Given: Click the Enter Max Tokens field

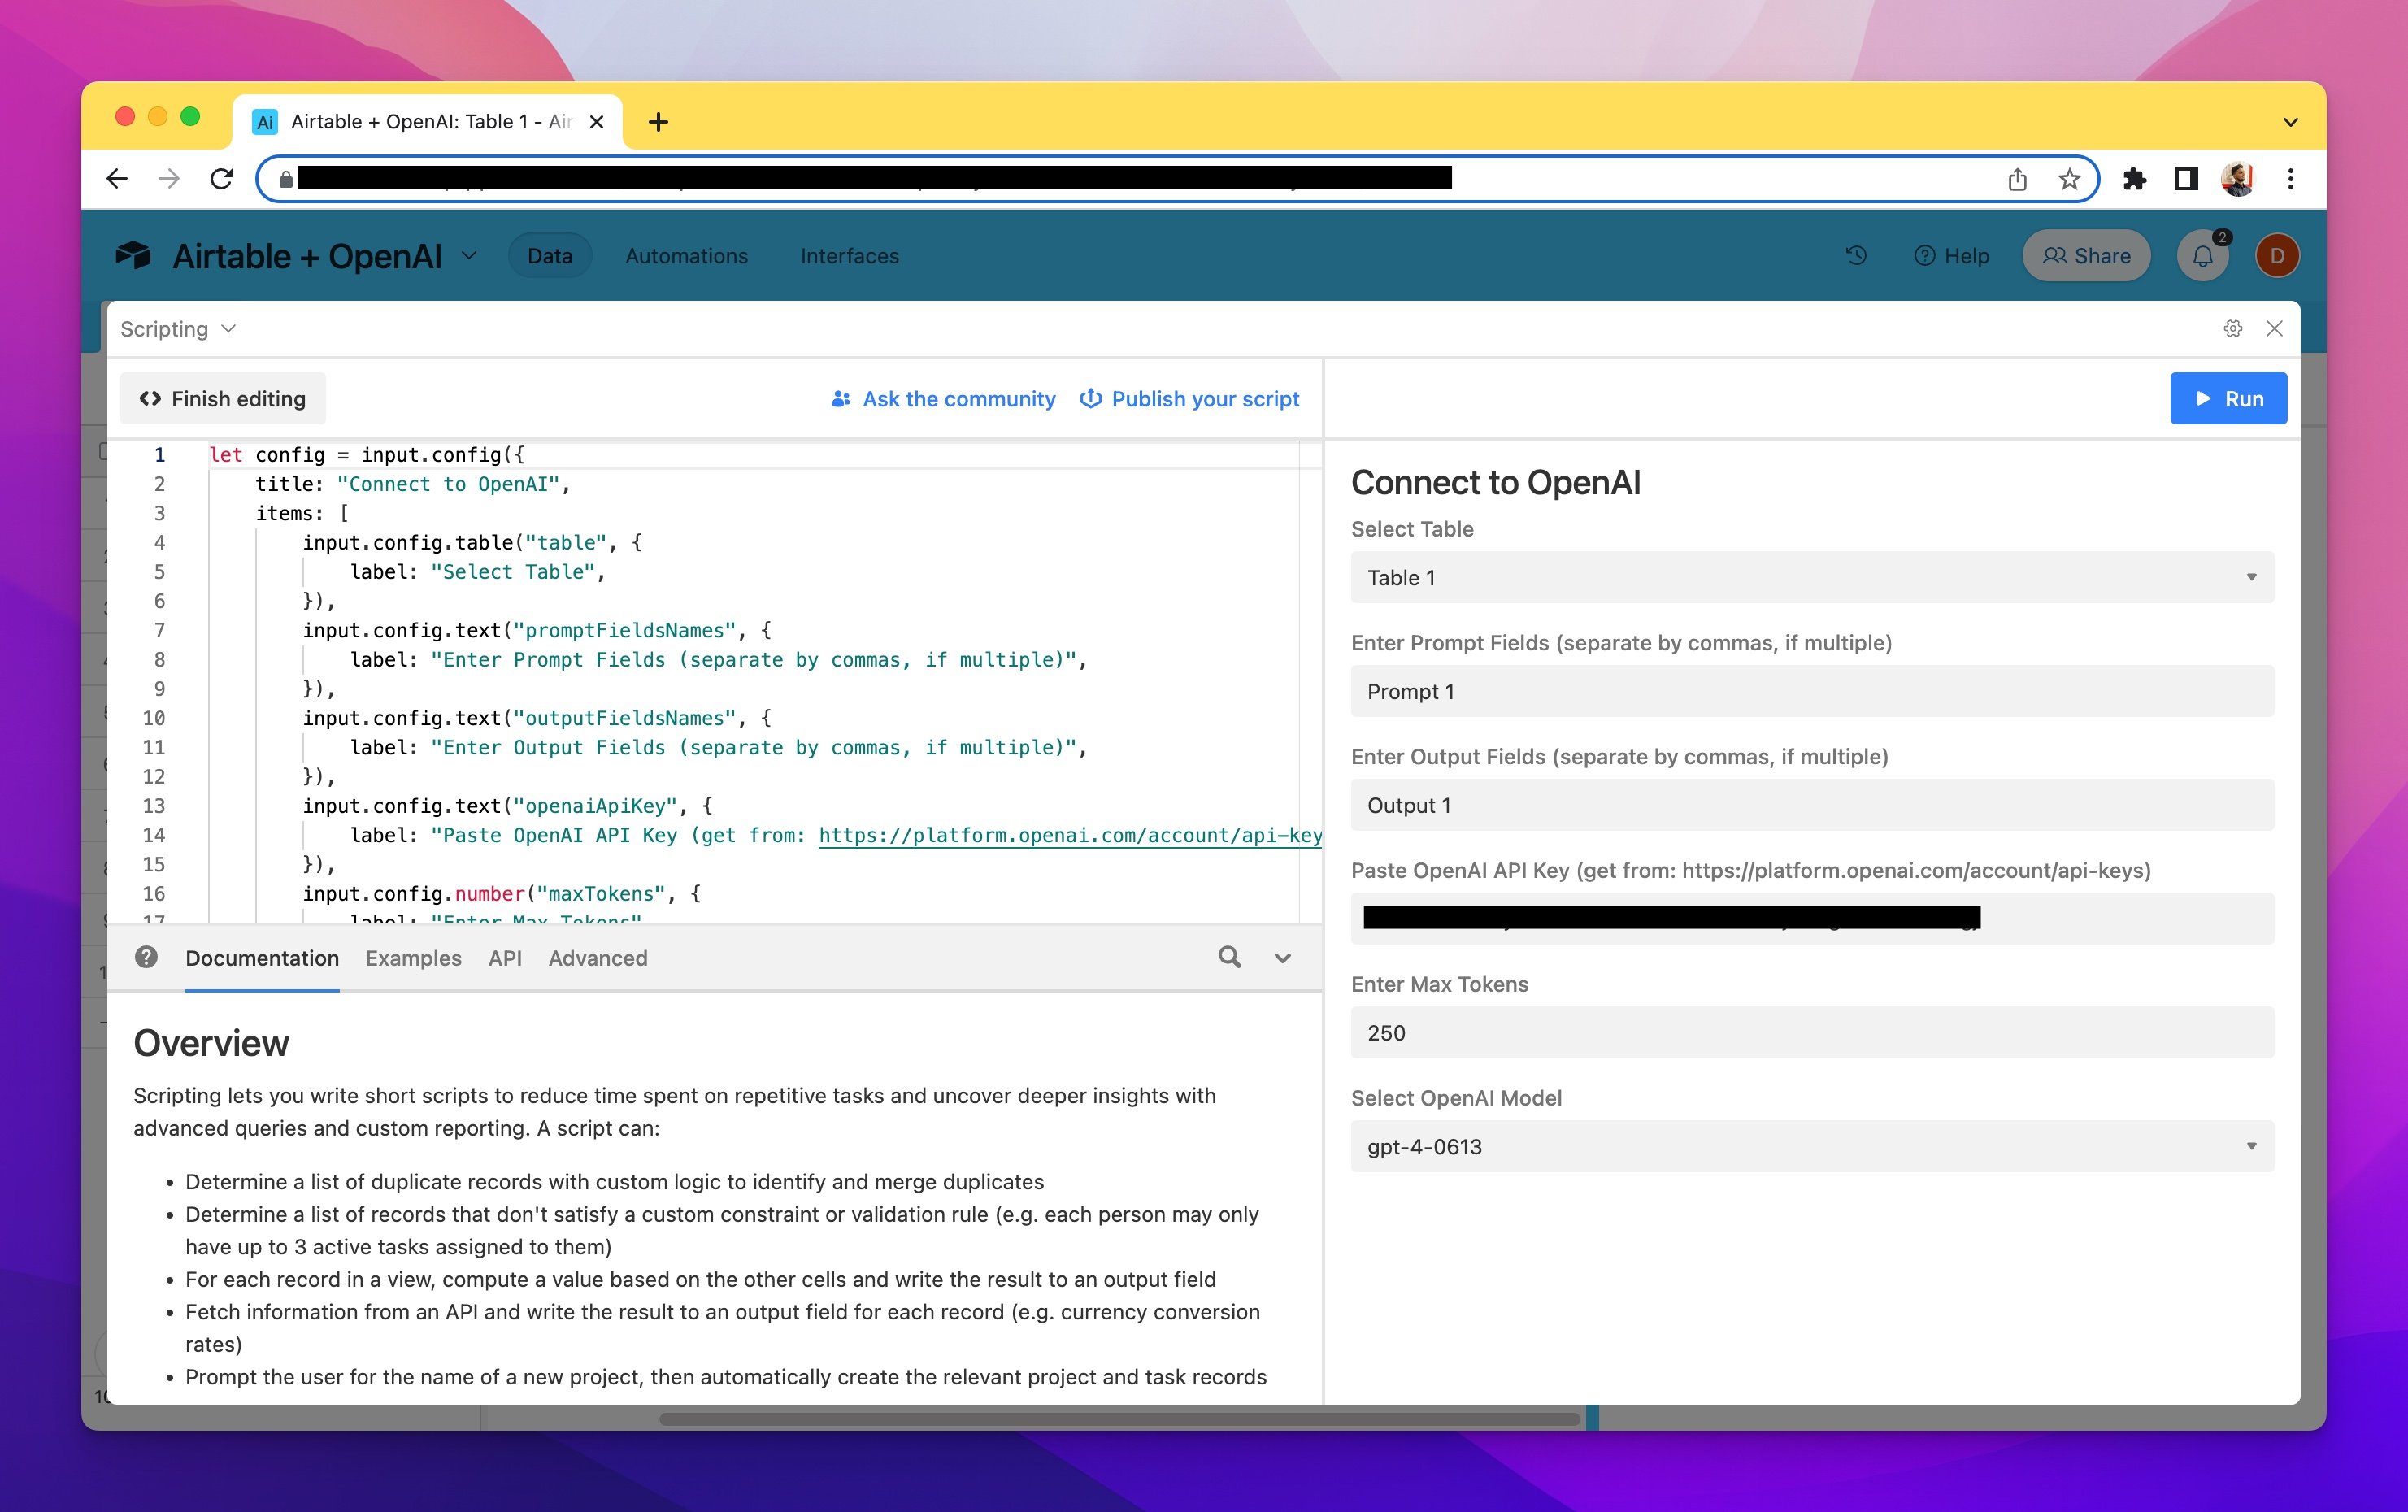Looking at the screenshot, I should point(1811,1032).
